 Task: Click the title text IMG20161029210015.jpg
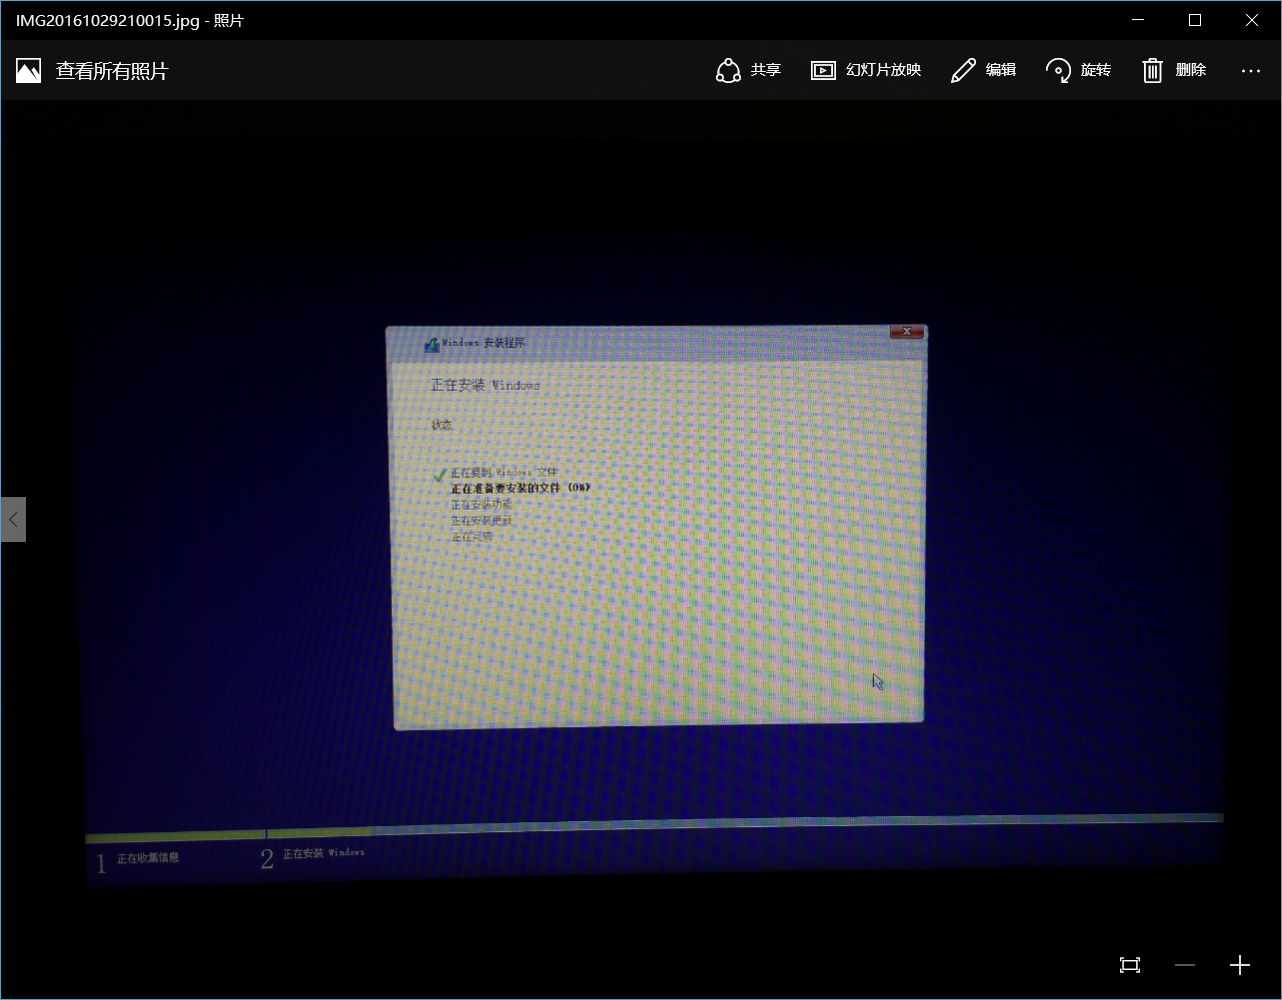click(108, 21)
